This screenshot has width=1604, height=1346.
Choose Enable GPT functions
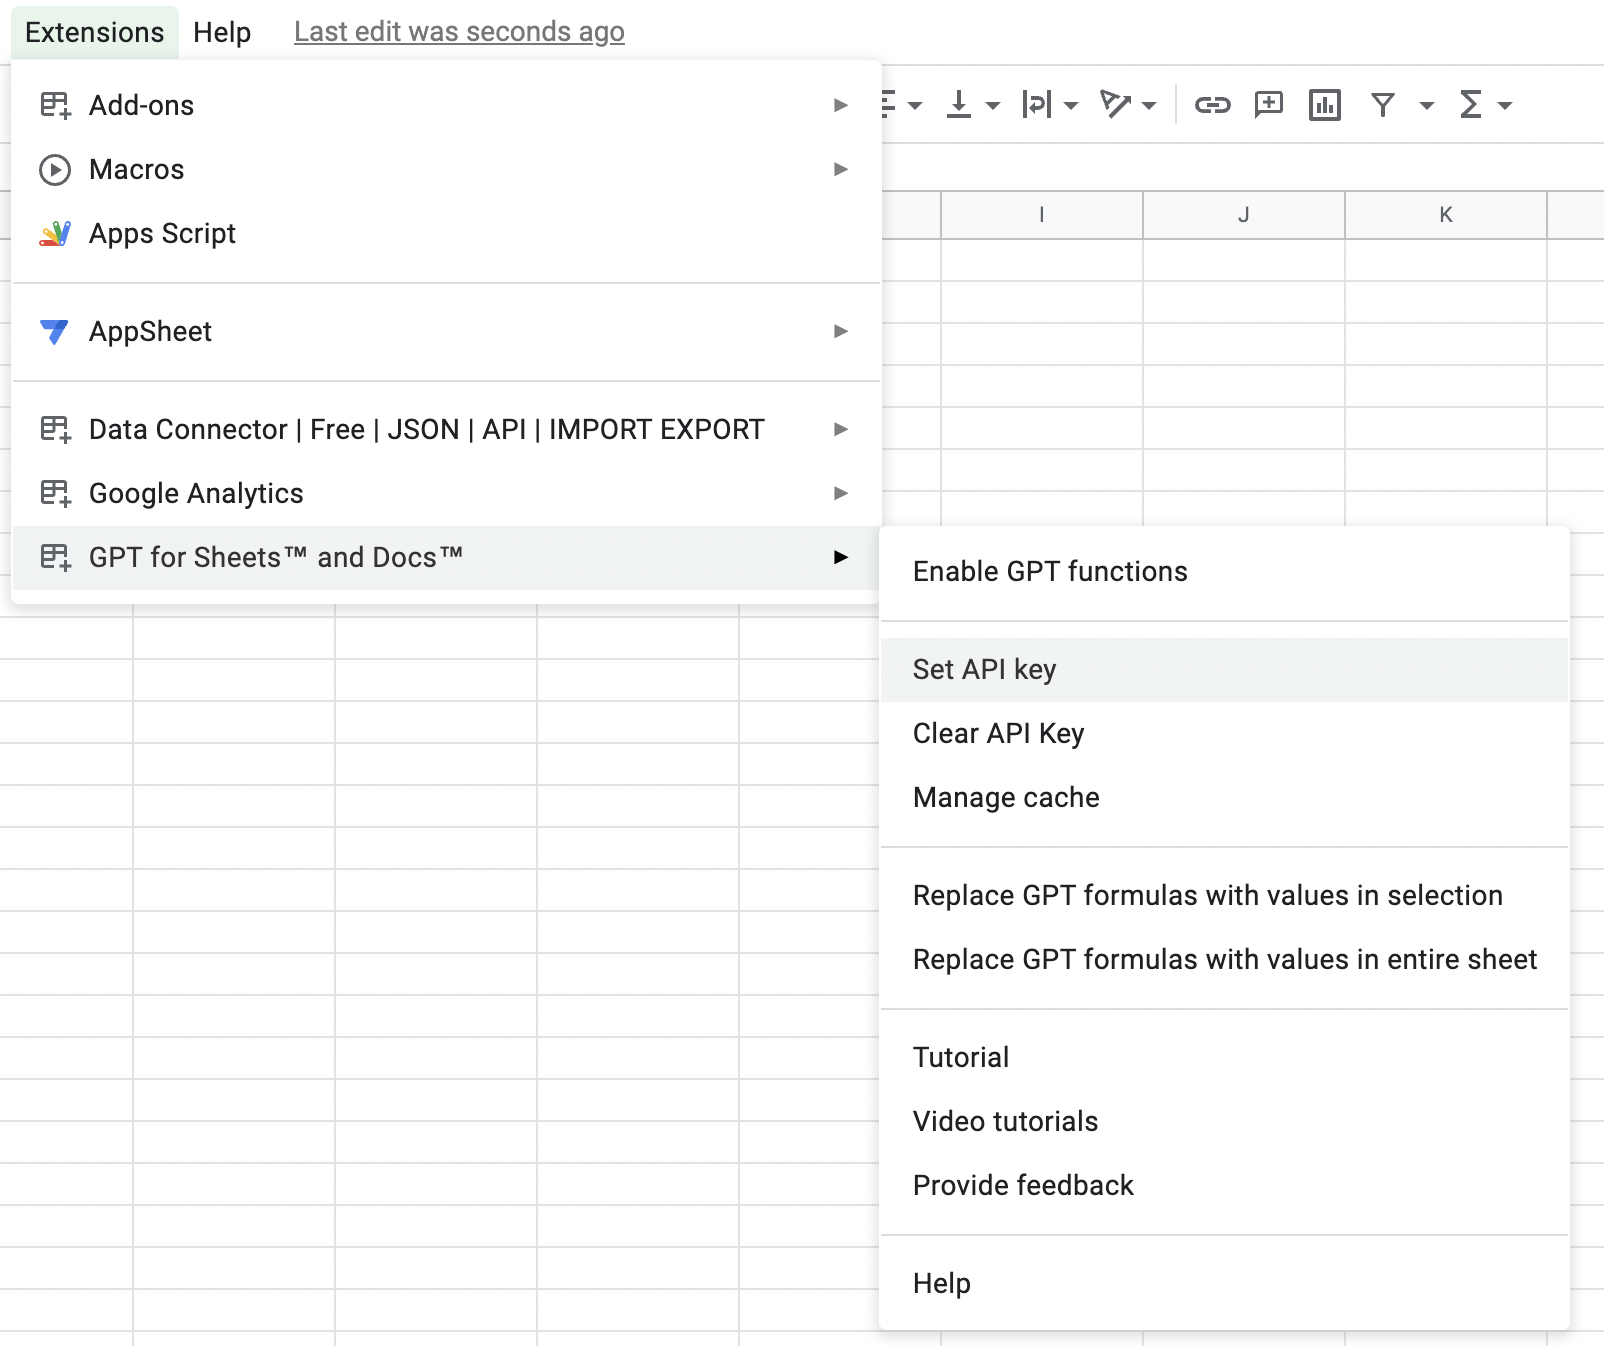pyautogui.click(x=1224, y=571)
